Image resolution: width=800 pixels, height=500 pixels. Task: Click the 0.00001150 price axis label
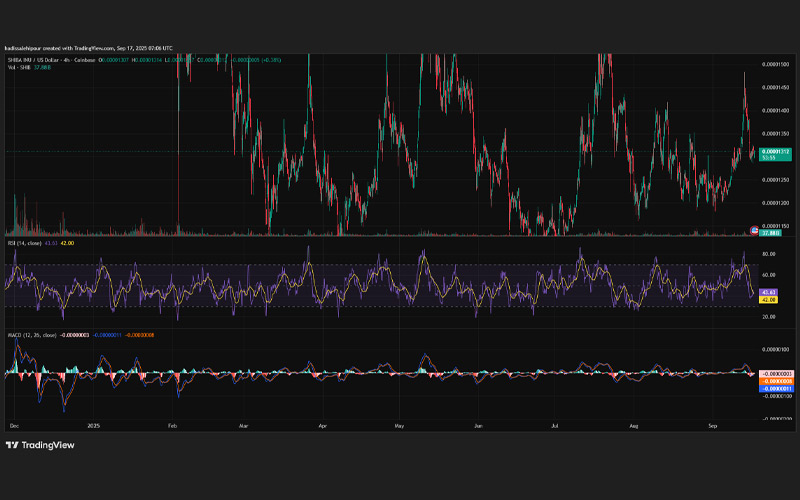point(775,226)
